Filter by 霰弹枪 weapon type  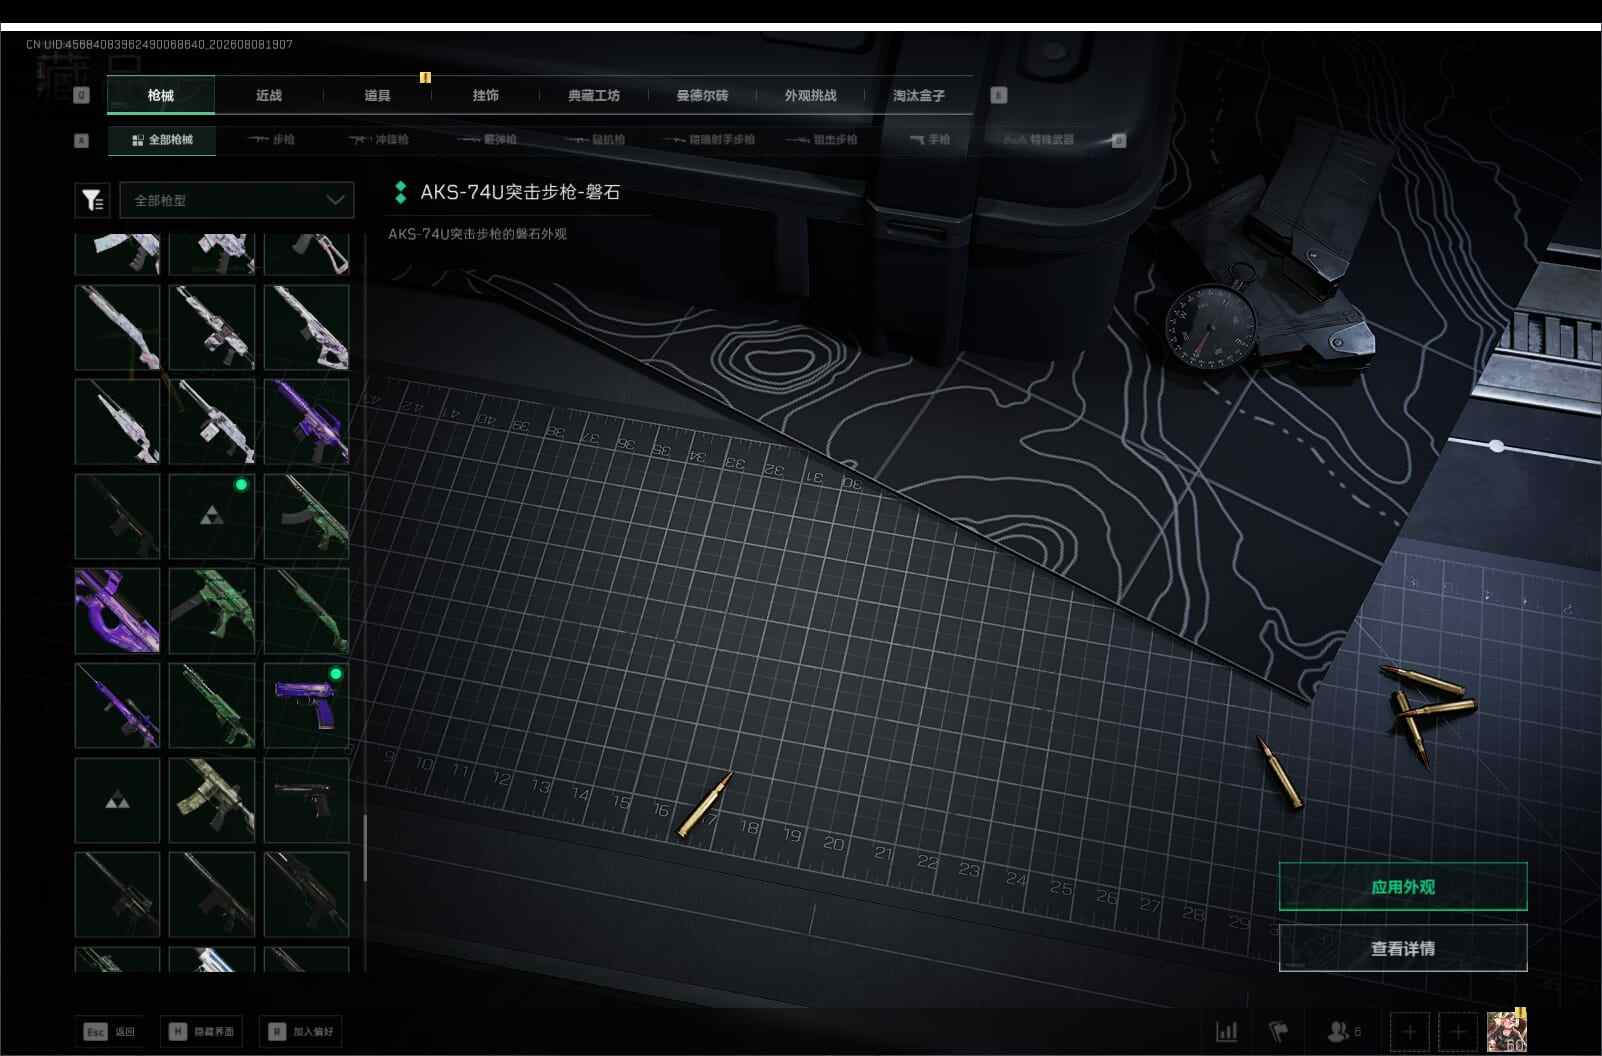487,140
